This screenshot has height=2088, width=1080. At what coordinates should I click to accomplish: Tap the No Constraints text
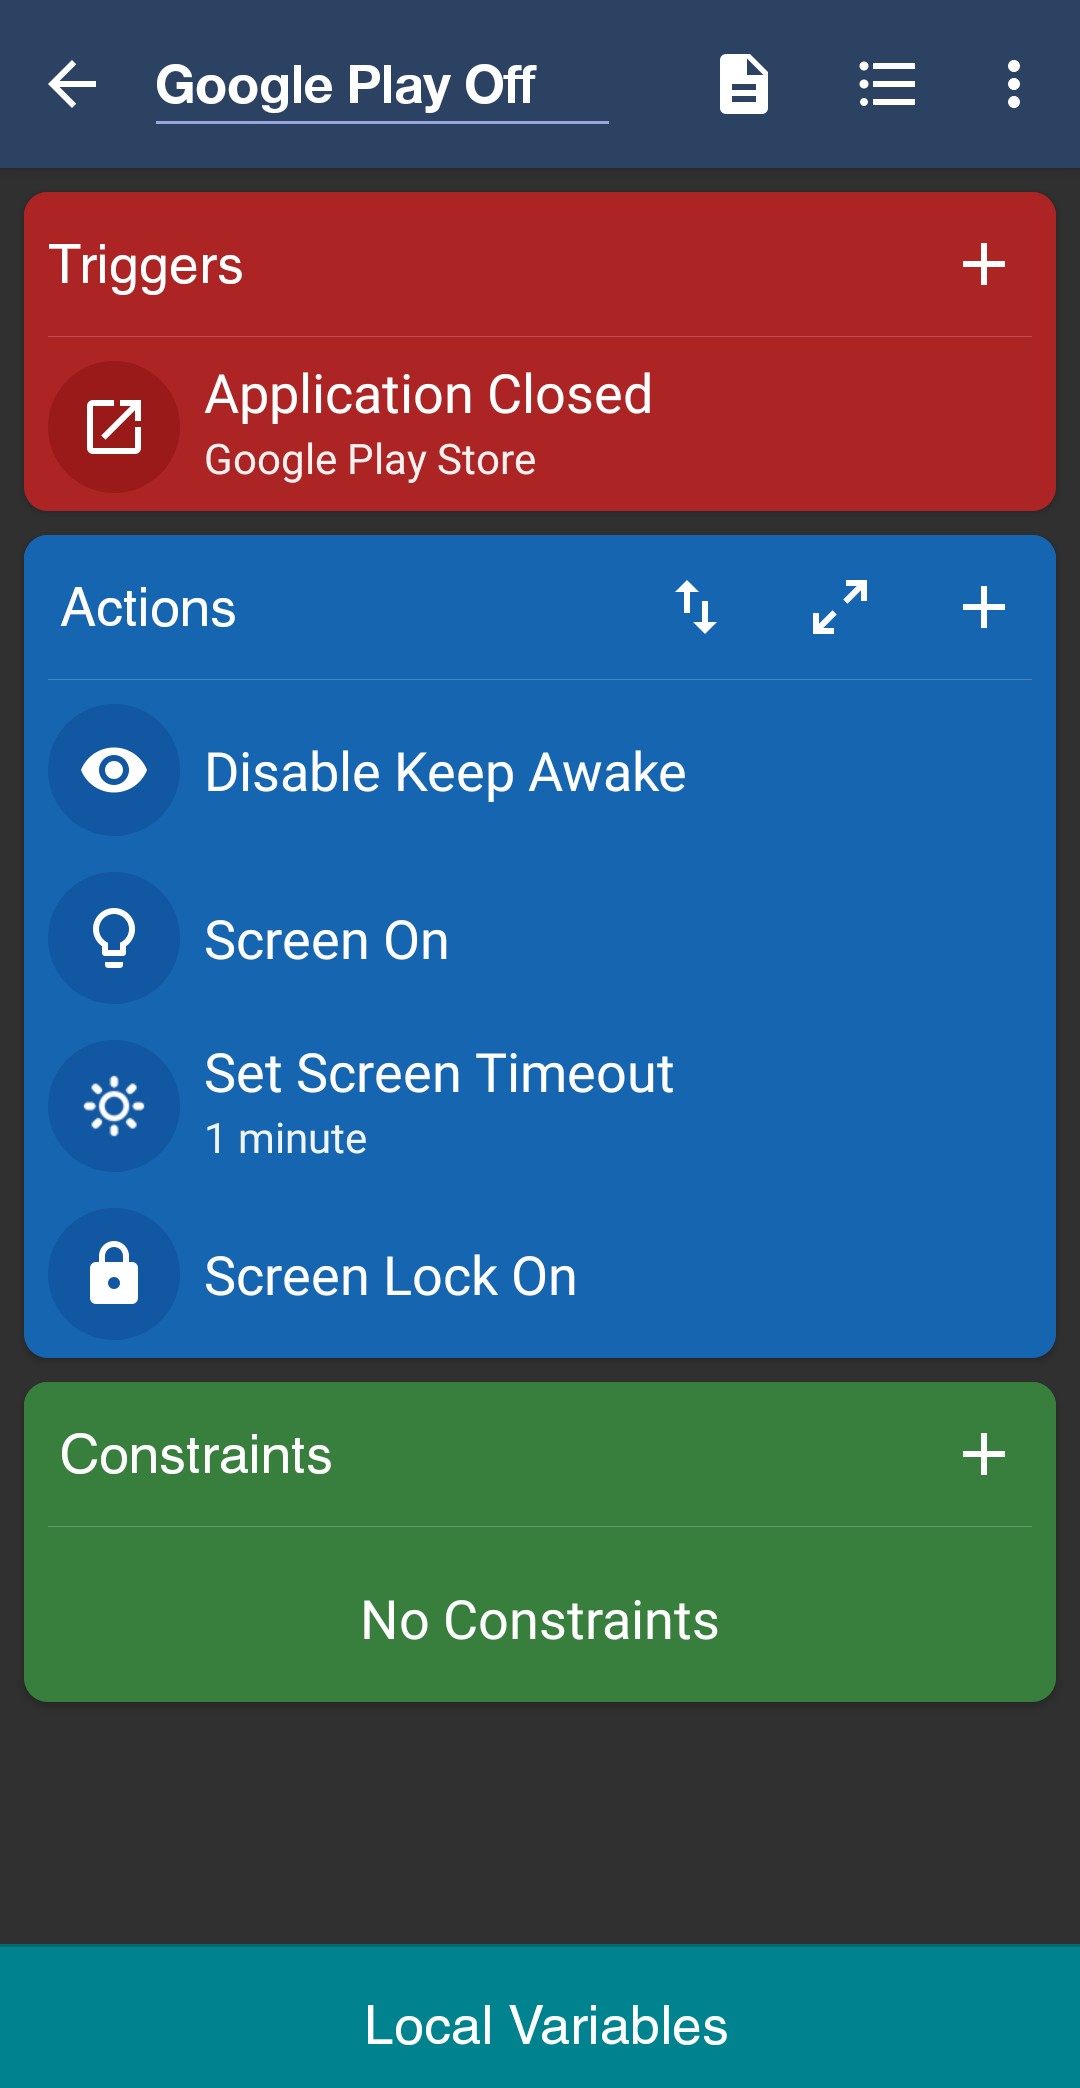coord(540,1620)
